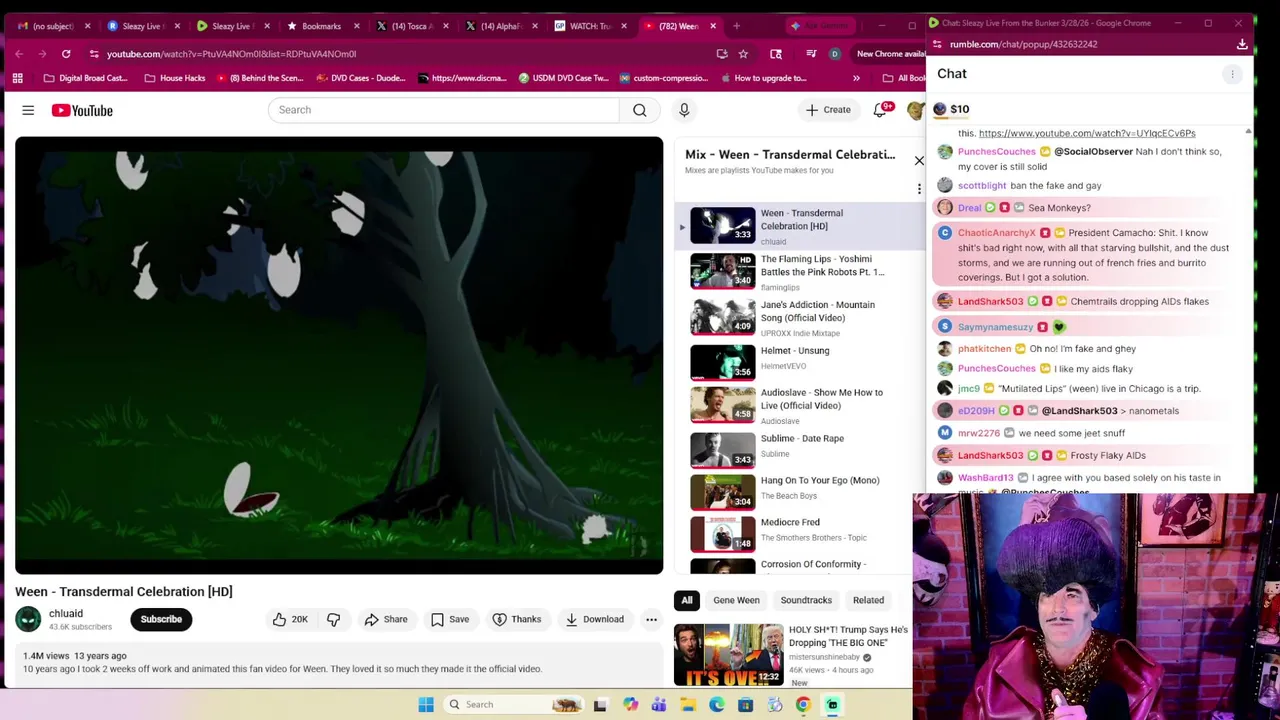This screenshot has width=1280, height=720.
Task: Switch to the (14) Tosca X tab
Action: (411, 26)
